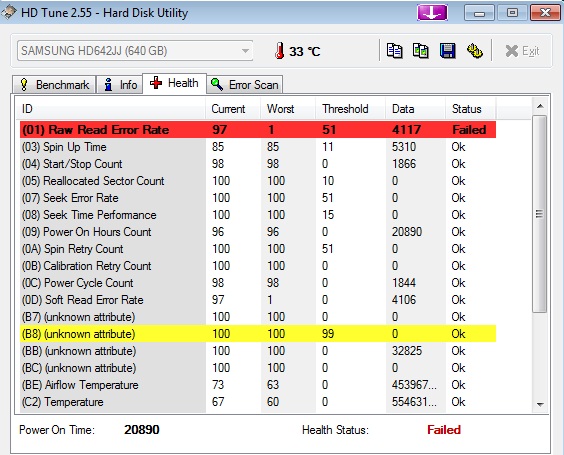
Task: Click the HD Tune app icon in title bar
Action: click(9, 12)
